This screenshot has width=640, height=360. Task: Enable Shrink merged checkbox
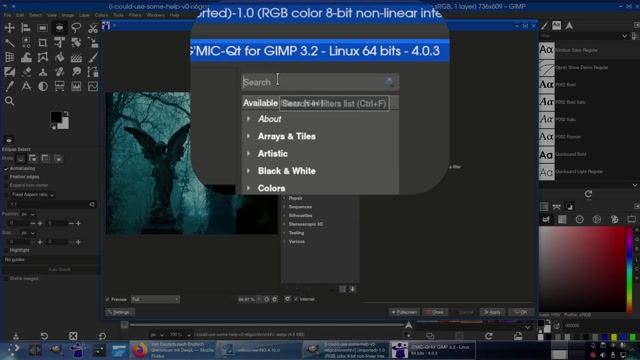pyautogui.click(x=6, y=279)
